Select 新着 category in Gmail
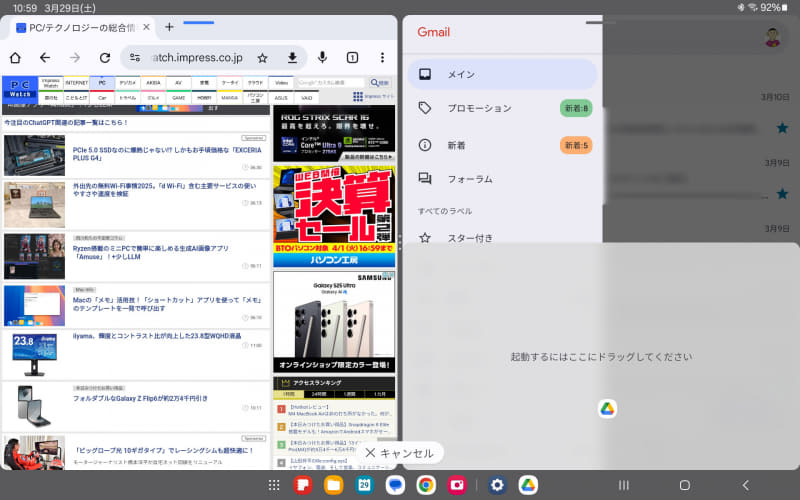This screenshot has width=800, height=500. point(502,145)
